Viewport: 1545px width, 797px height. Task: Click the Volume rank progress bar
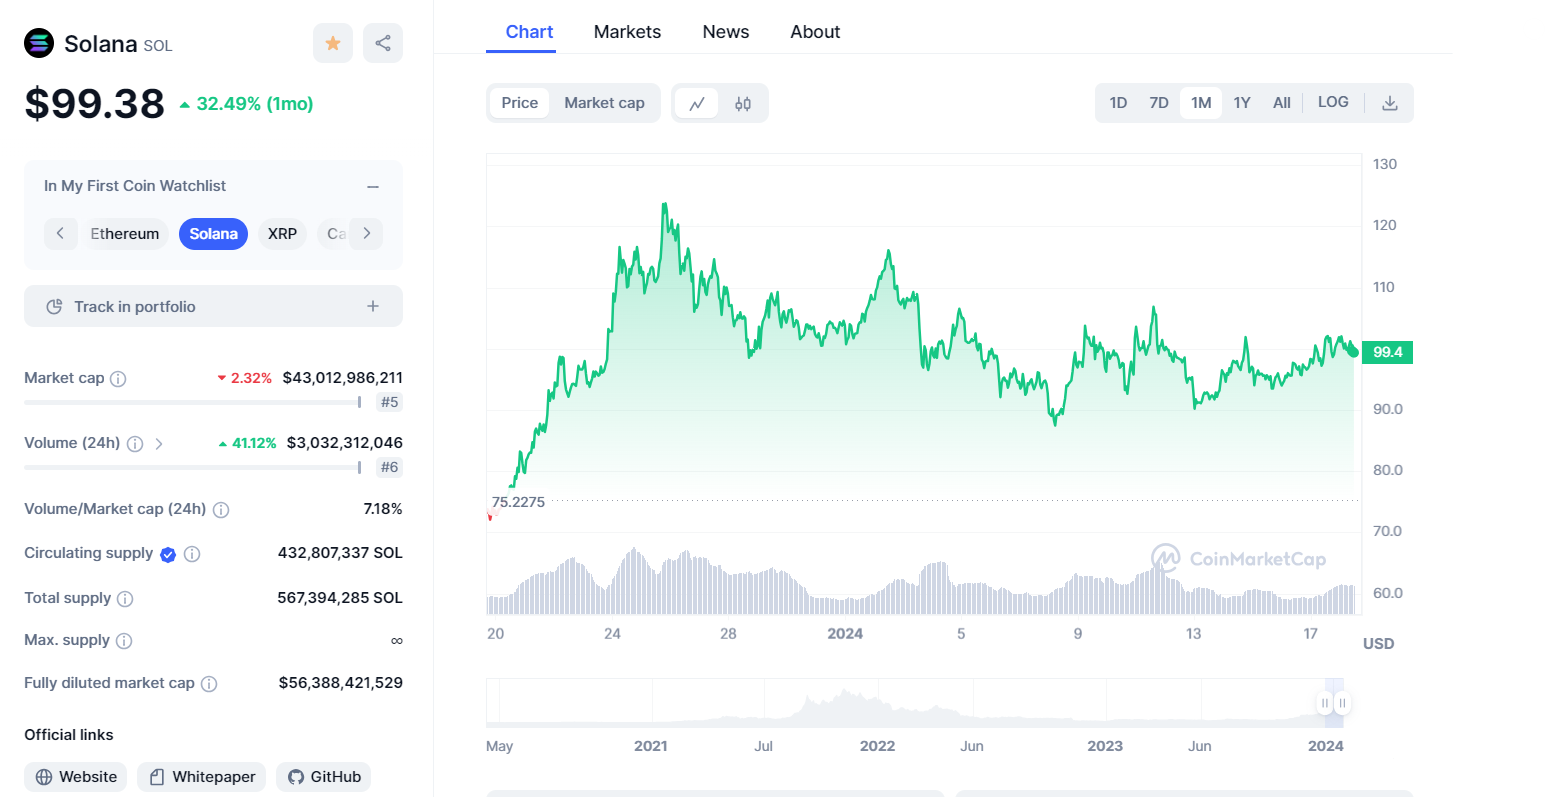192,467
